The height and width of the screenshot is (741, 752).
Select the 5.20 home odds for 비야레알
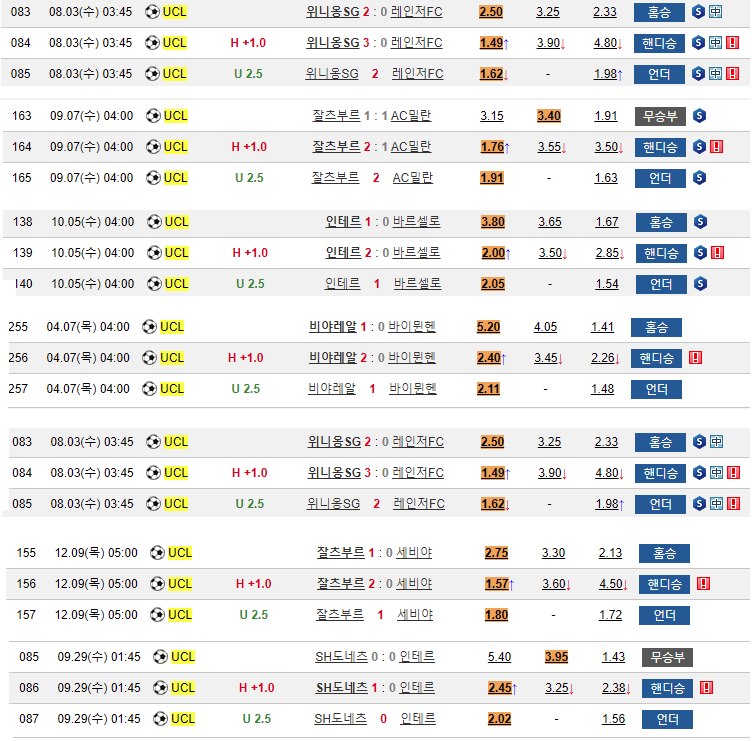pos(489,326)
